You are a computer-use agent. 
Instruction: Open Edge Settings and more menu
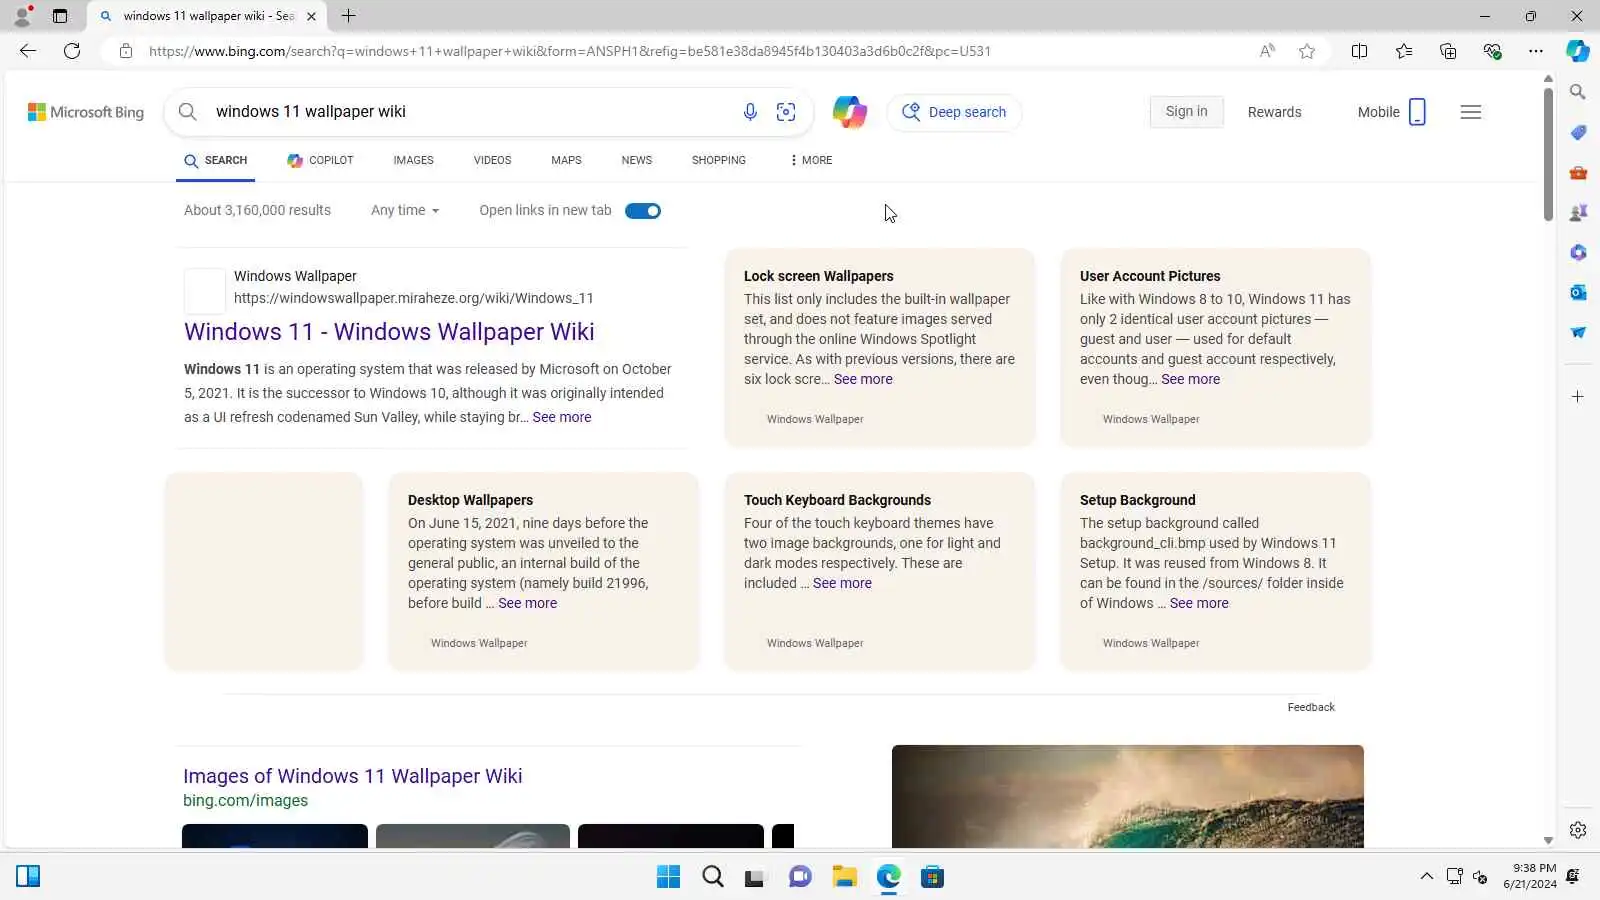[1536, 51]
